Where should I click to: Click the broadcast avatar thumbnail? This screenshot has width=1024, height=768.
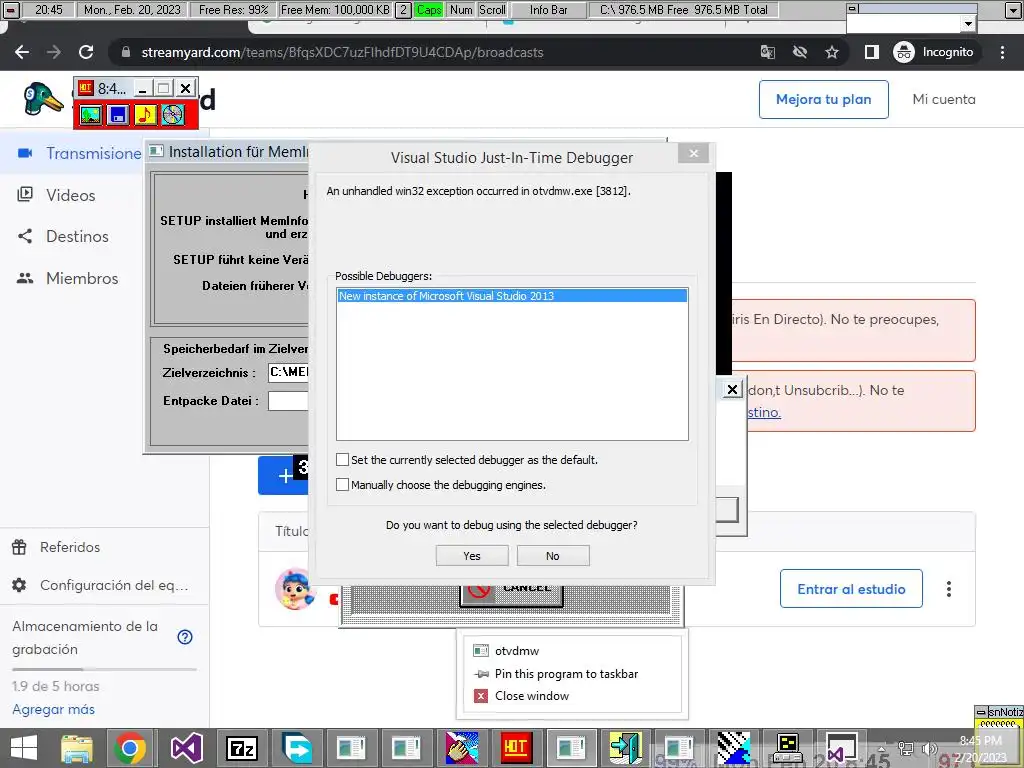295,589
